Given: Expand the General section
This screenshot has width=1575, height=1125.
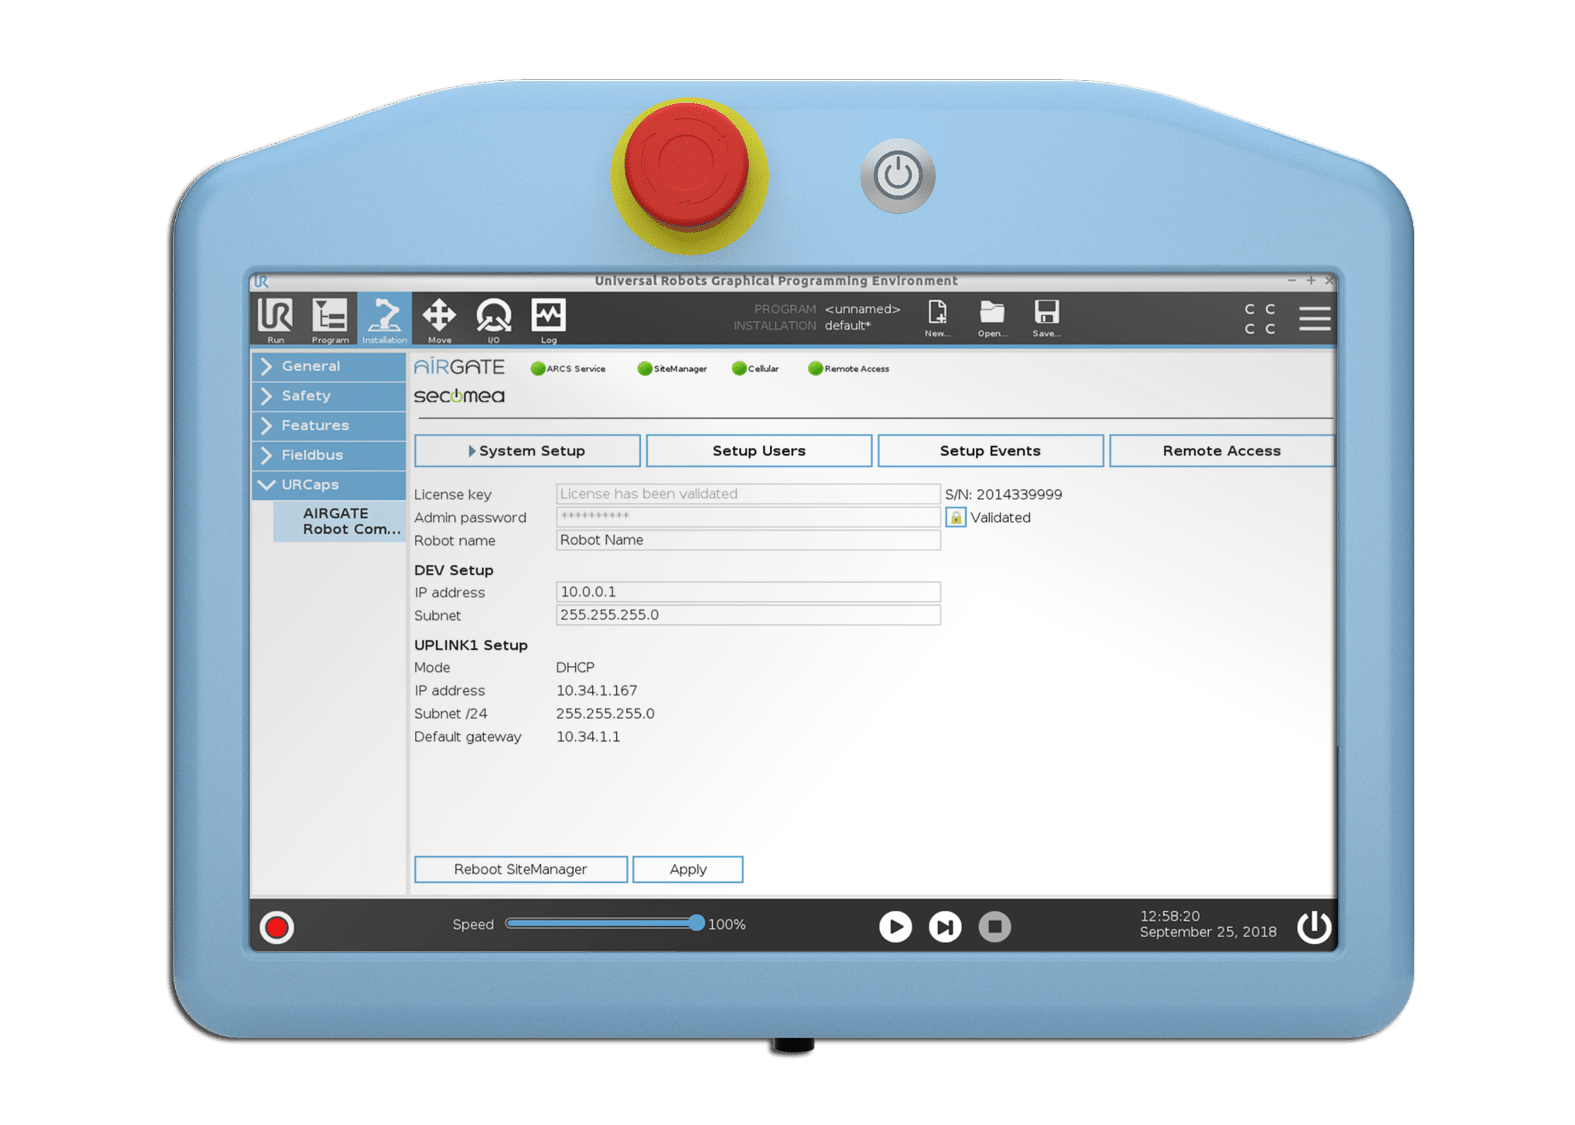Looking at the screenshot, I should pos(329,366).
